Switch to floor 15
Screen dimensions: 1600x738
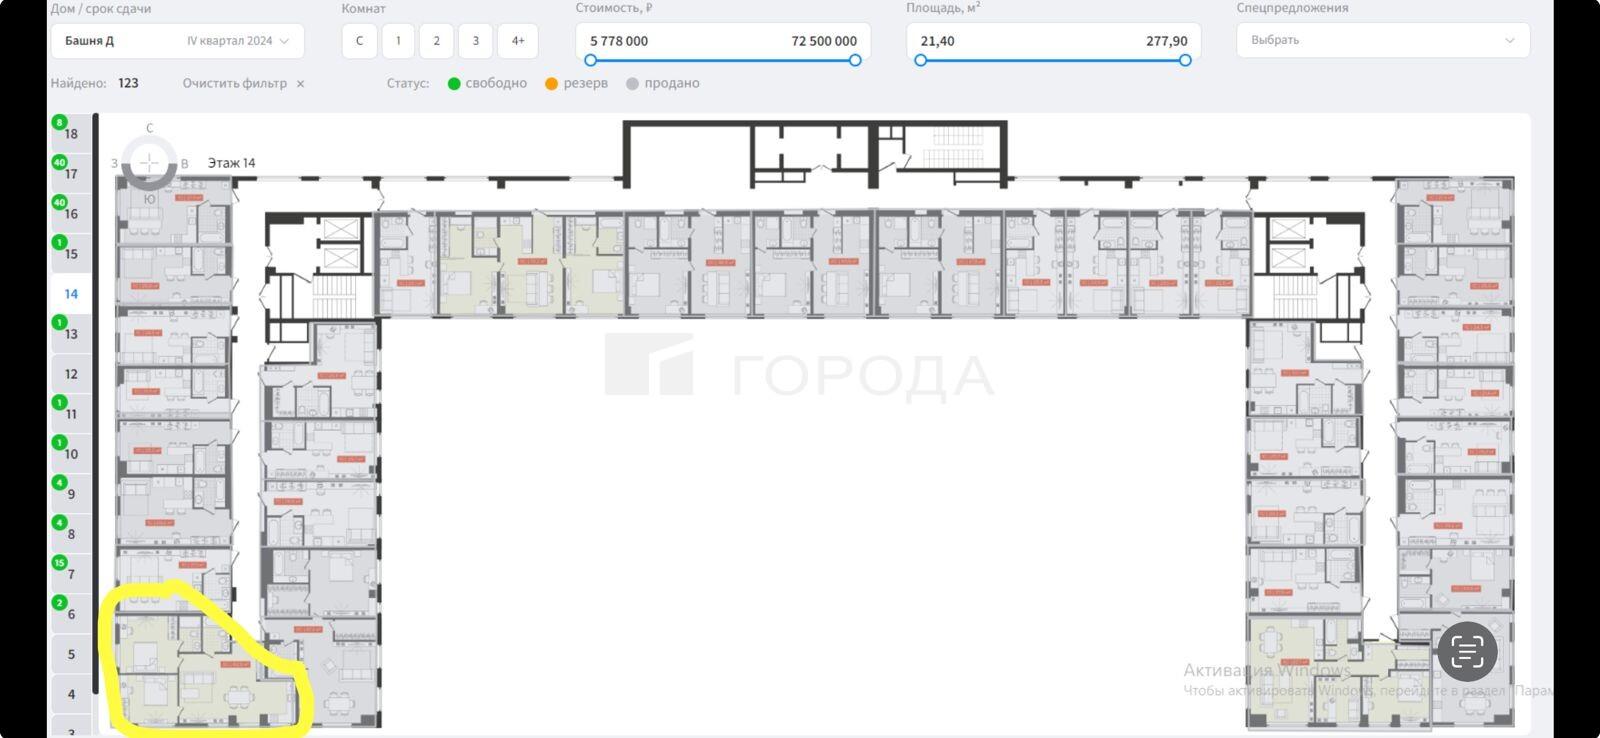[70, 253]
